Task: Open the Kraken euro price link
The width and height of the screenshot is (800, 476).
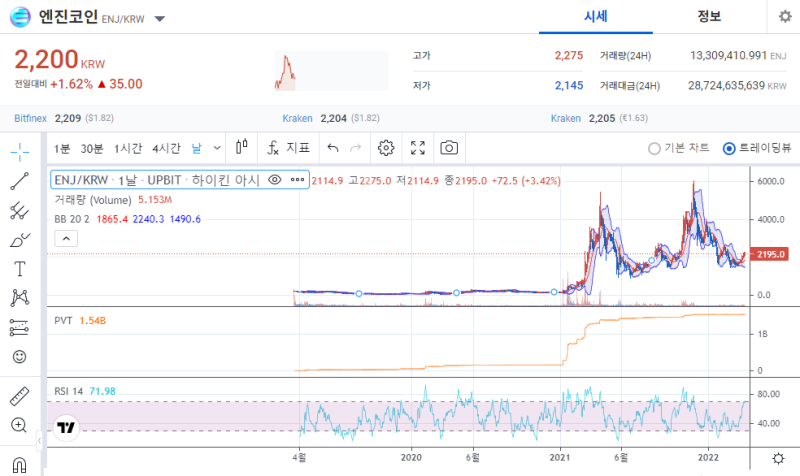Action: coord(566,118)
